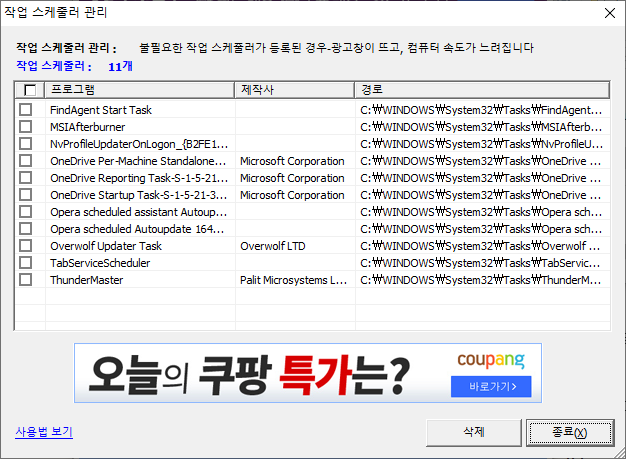Sort by the 프로그램 column header
Screen dimensions: 626x459
[139, 90]
